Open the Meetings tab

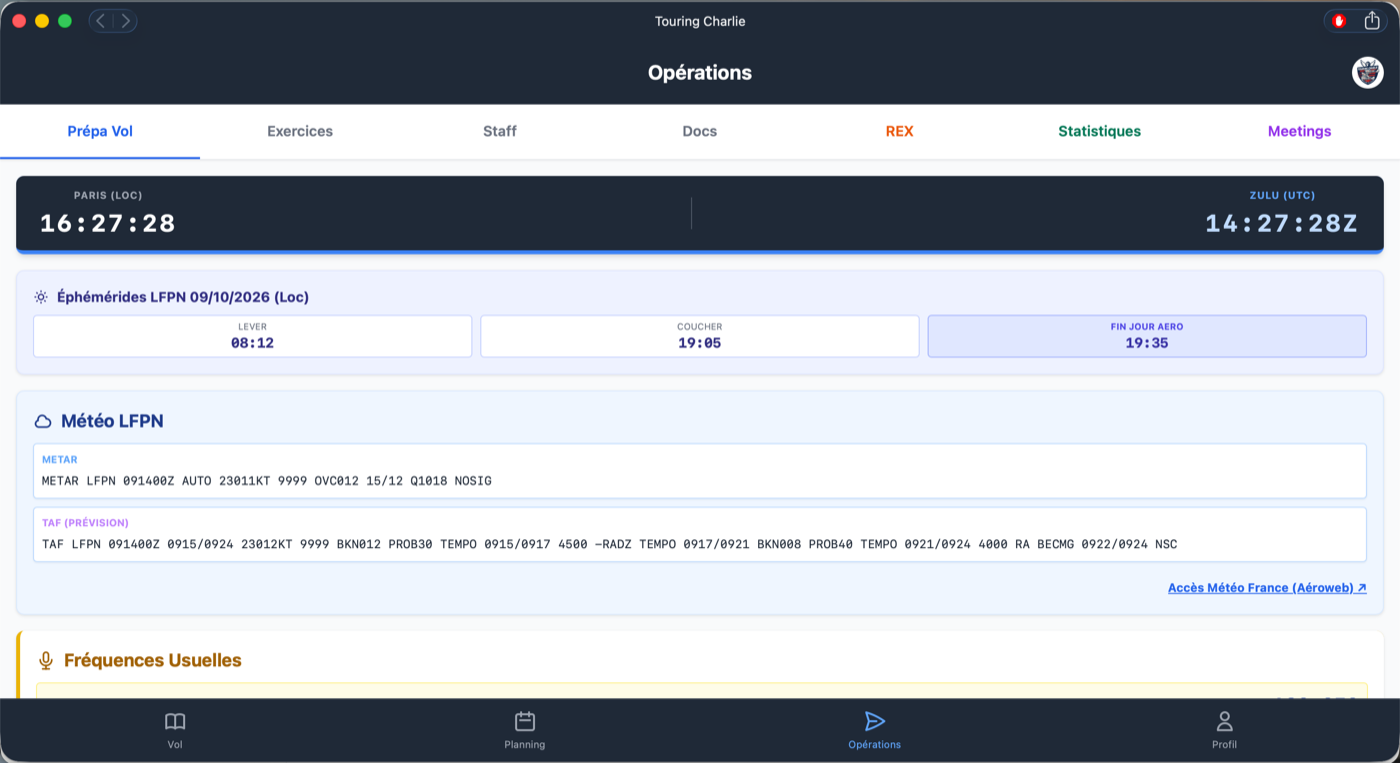pyautogui.click(x=1300, y=131)
